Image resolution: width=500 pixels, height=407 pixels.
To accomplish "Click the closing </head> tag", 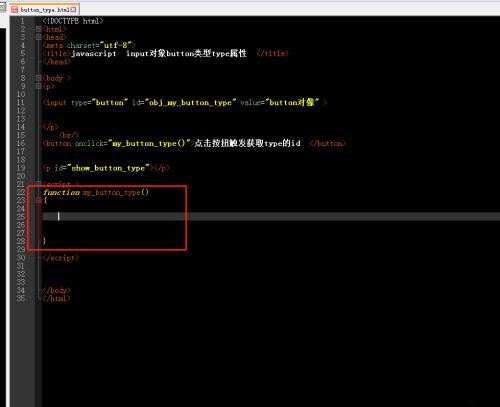I will (x=56, y=62).
